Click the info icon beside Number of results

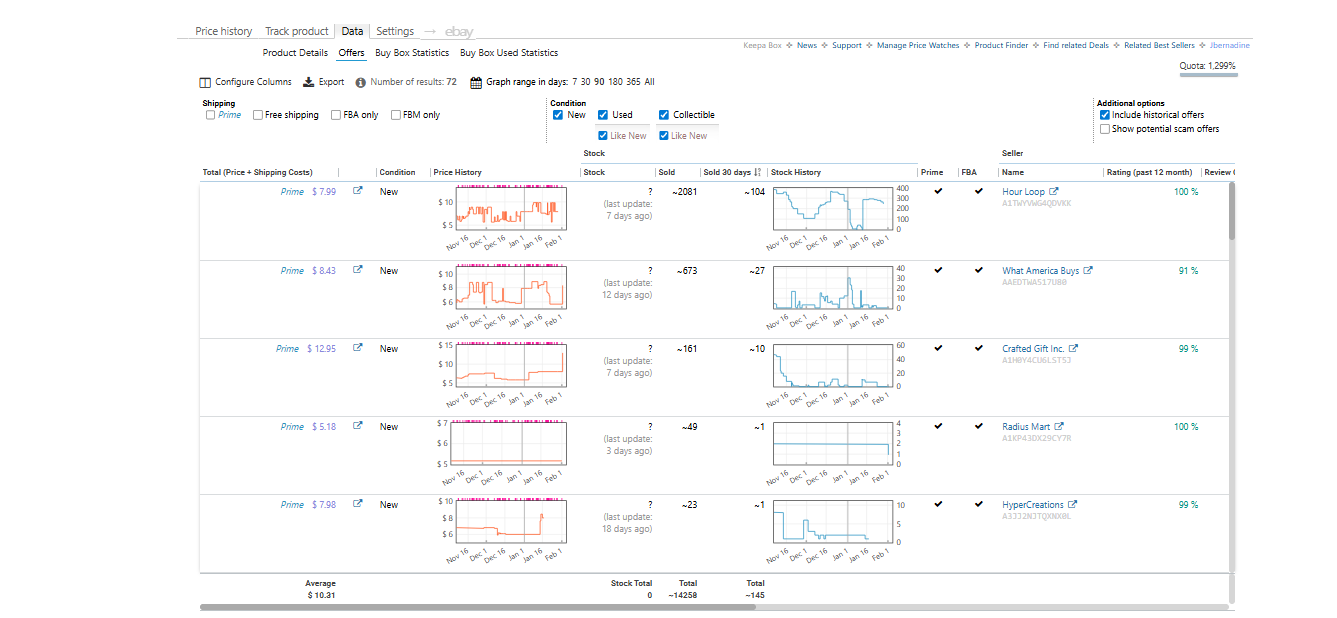[360, 83]
